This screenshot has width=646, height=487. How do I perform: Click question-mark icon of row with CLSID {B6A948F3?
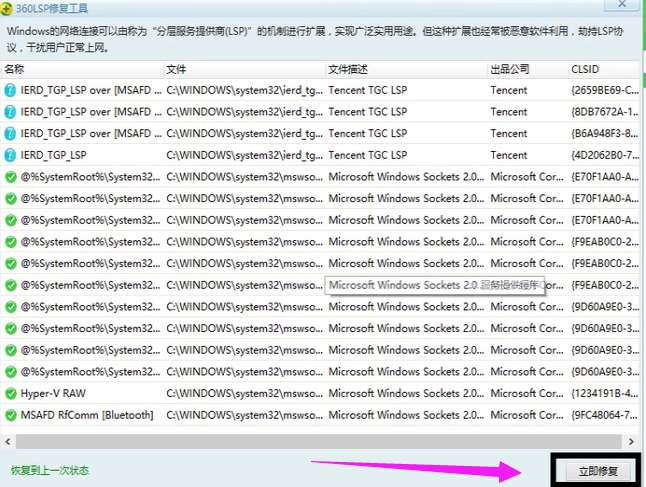[10, 133]
